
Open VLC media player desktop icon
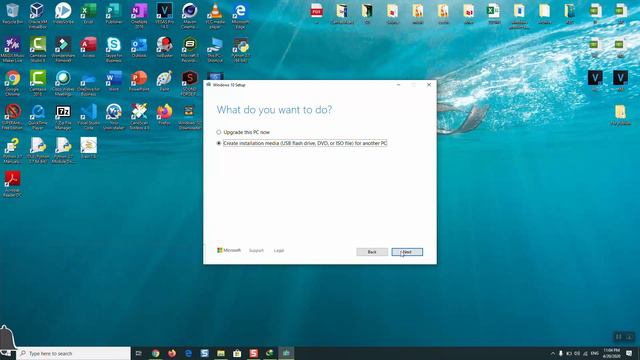pos(215,16)
